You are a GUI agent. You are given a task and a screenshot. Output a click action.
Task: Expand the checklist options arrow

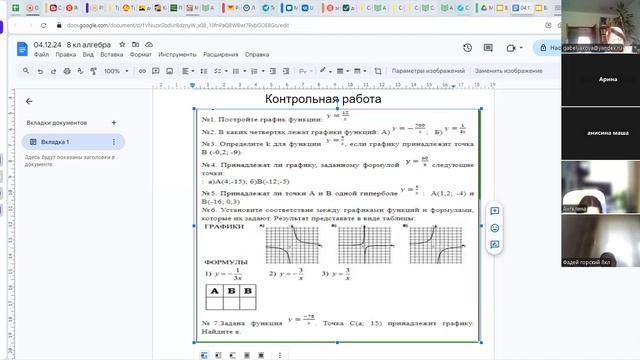tap(226, 71)
